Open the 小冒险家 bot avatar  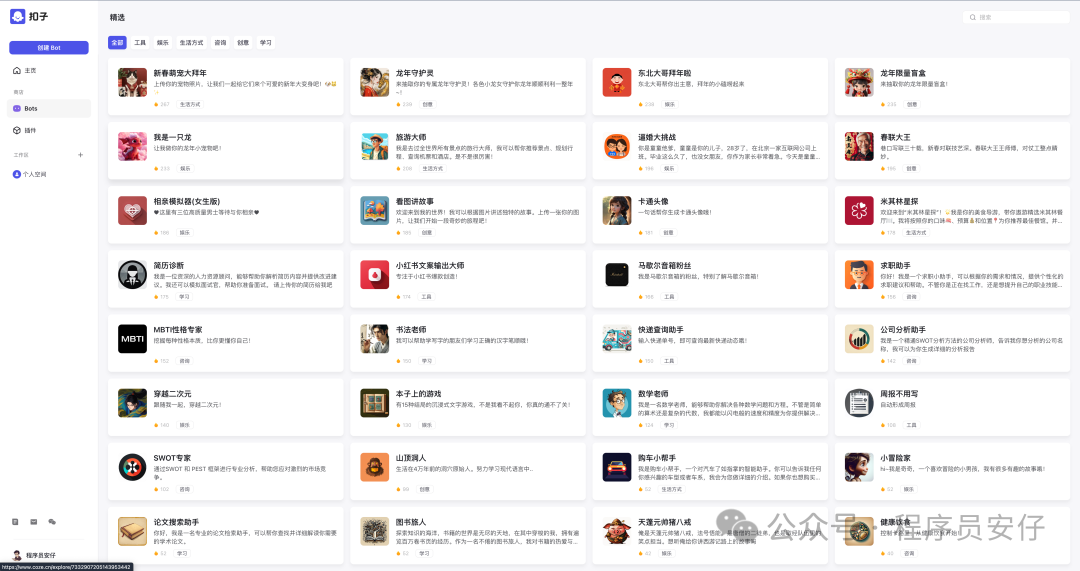[x=859, y=466]
